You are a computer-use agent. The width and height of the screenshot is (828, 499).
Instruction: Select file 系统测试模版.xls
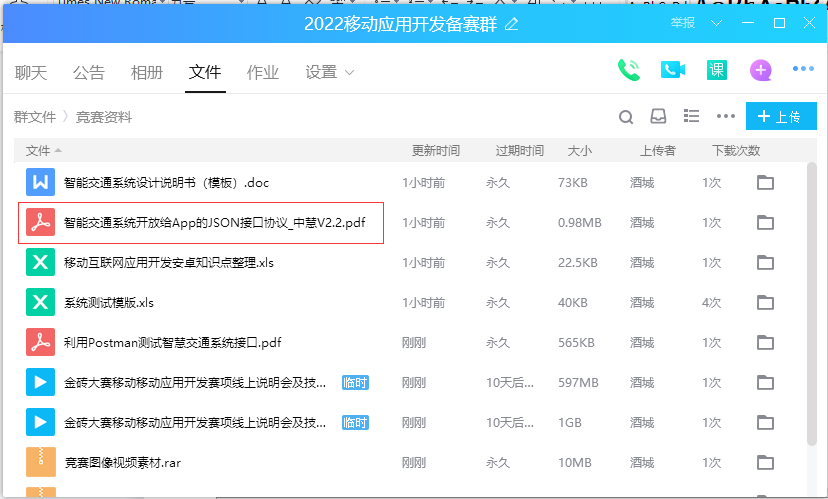coord(109,303)
